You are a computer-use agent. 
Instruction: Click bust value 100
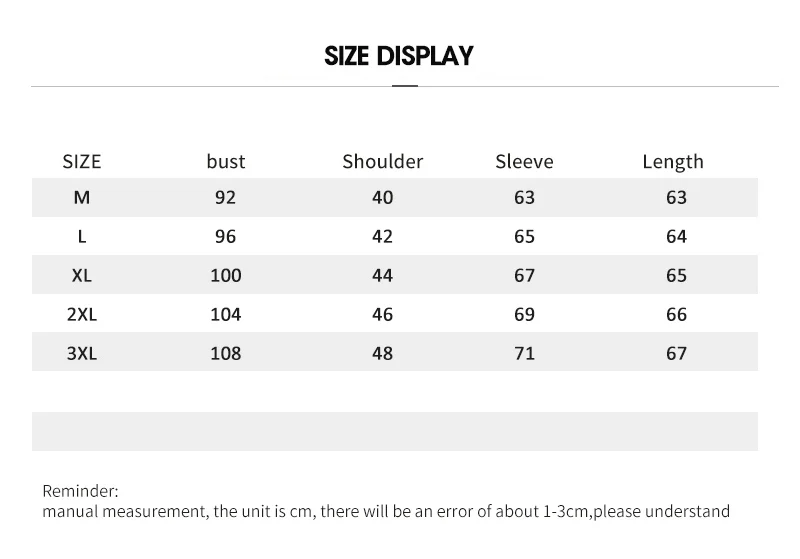pyautogui.click(x=226, y=275)
